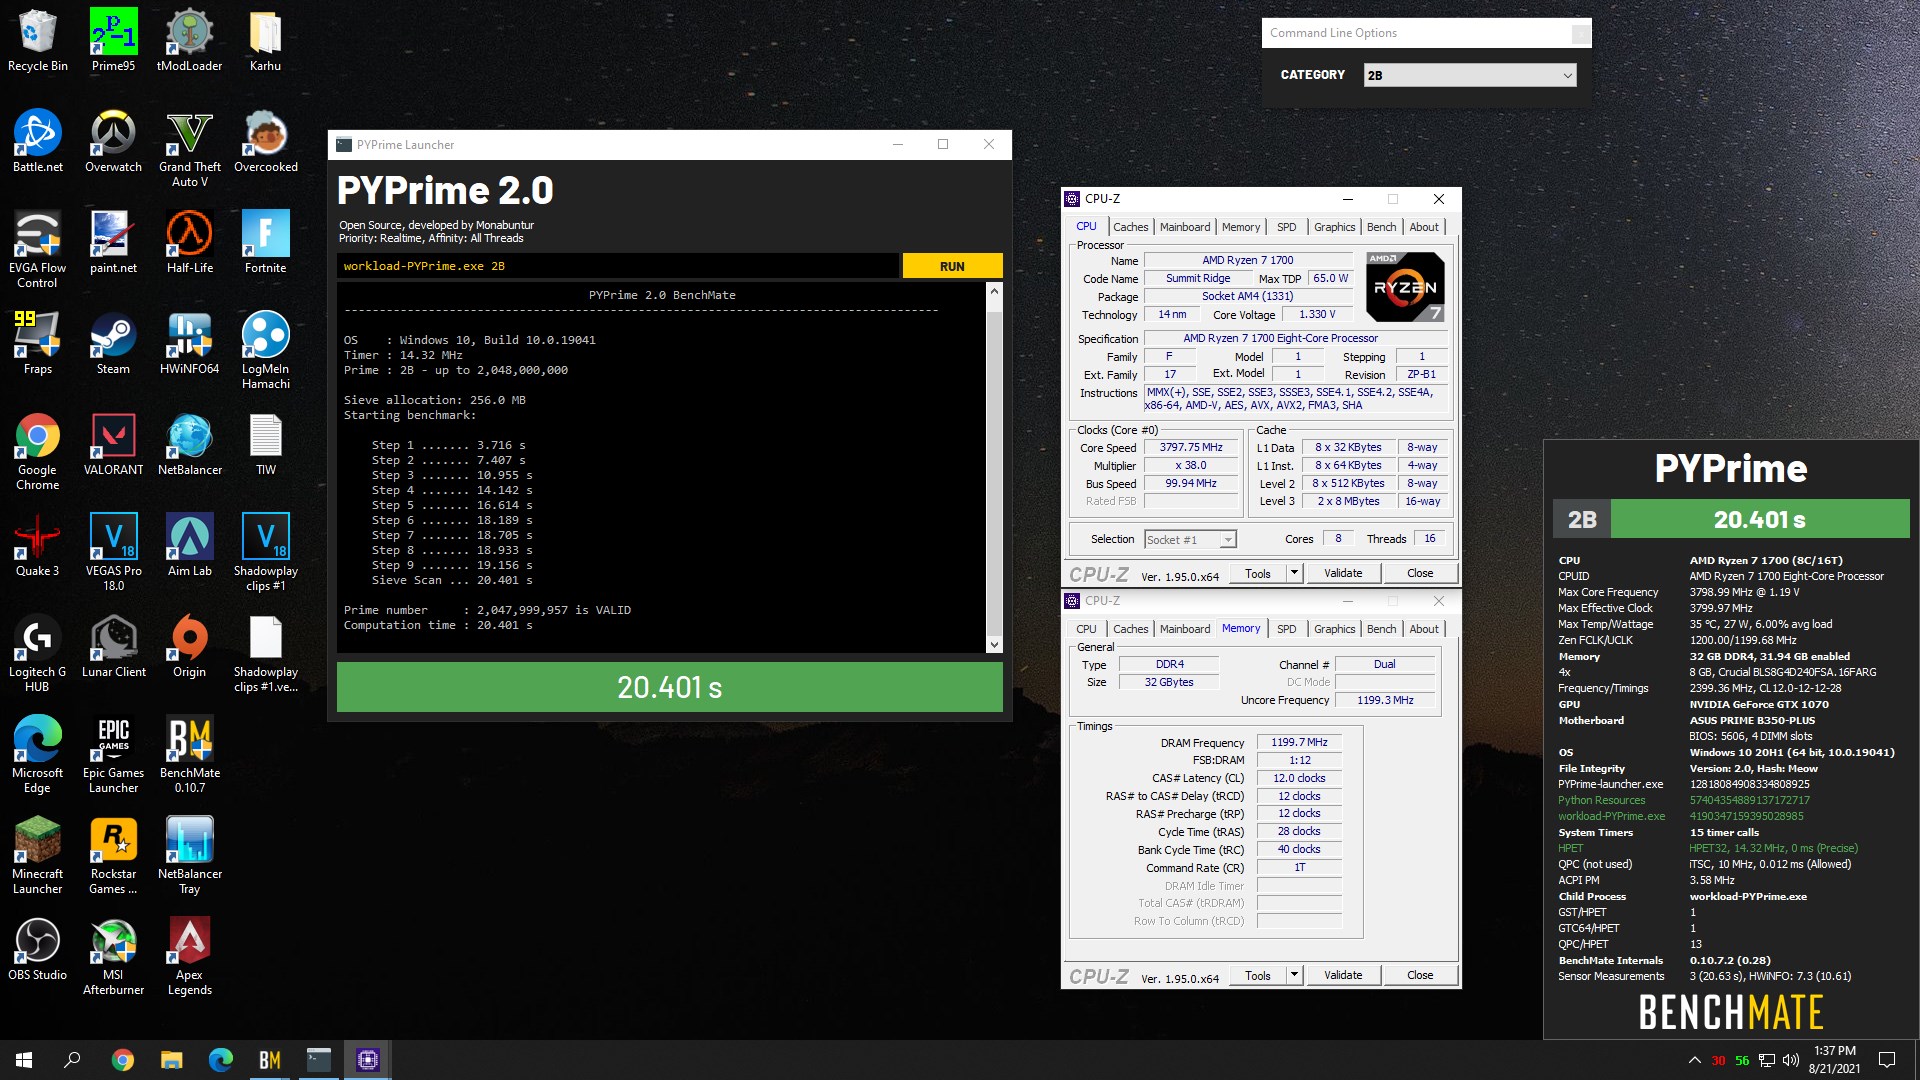Open Chrome from the taskbar

point(122,1060)
